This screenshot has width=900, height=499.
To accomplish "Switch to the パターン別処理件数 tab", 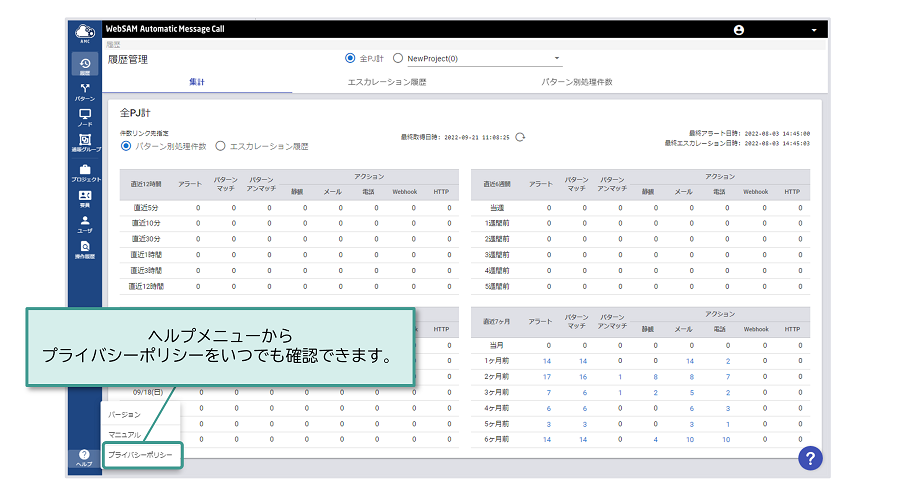I will (x=576, y=82).
